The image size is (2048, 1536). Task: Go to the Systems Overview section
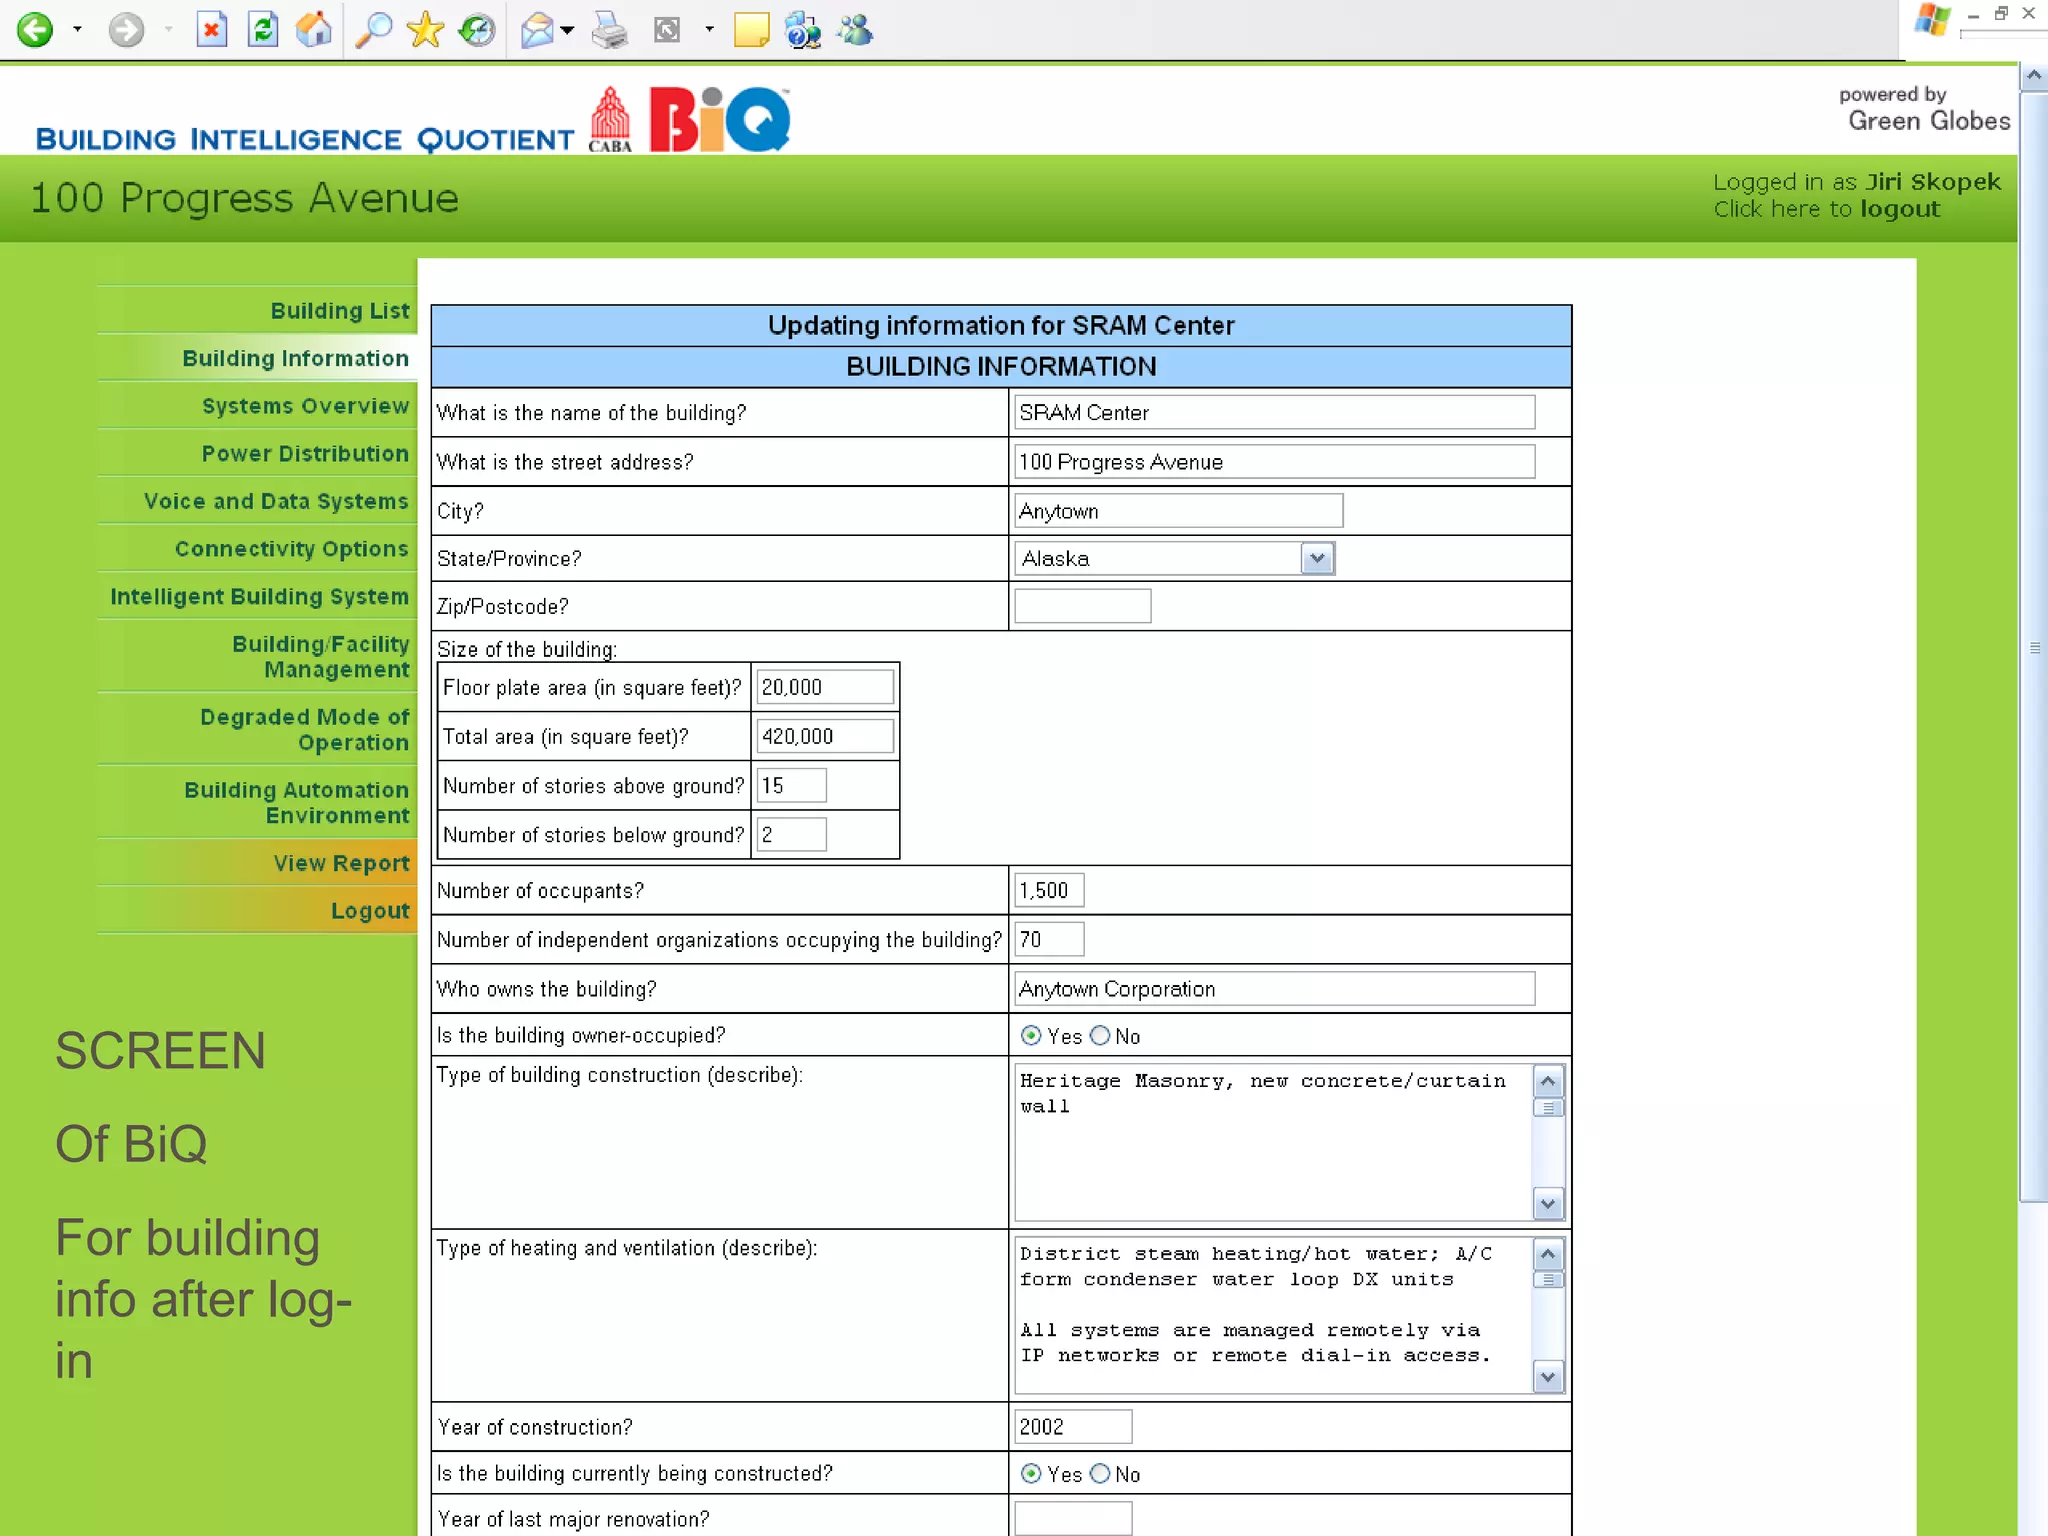pyautogui.click(x=305, y=406)
